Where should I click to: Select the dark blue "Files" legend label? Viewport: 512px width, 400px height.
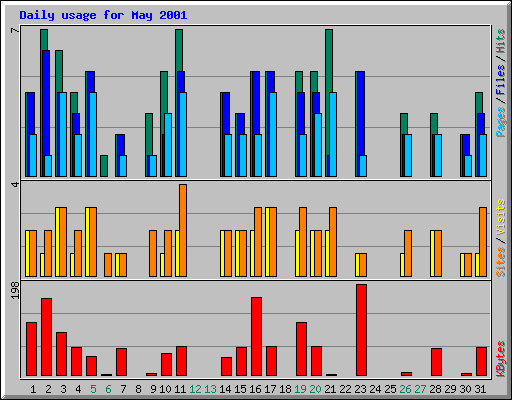coord(500,79)
